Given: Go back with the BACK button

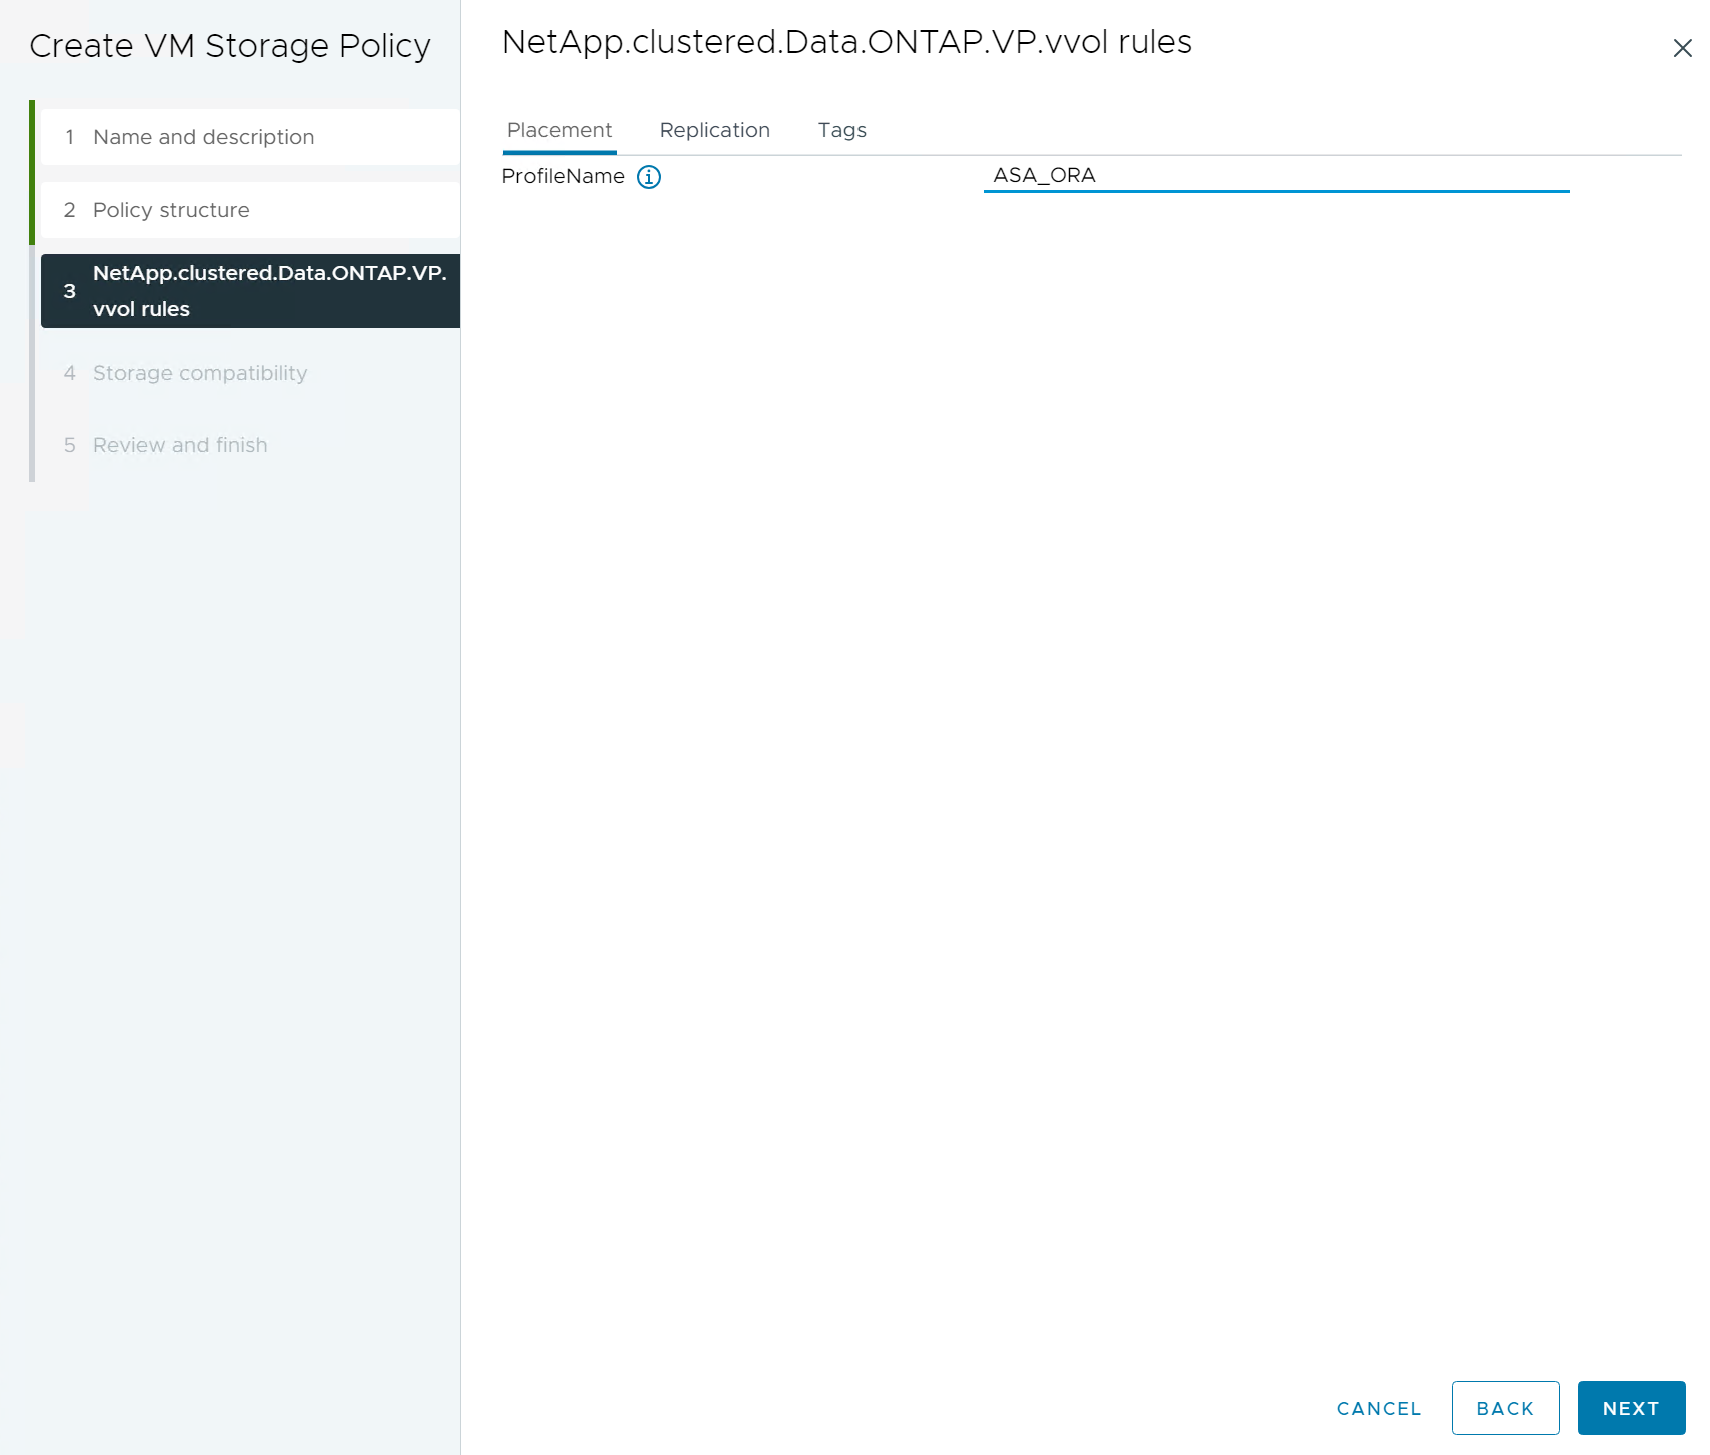Looking at the screenshot, I should pos(1505,1408).
